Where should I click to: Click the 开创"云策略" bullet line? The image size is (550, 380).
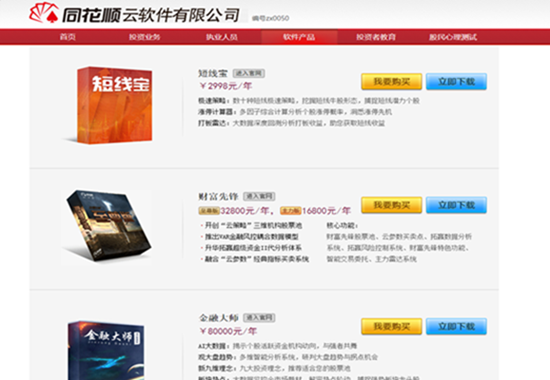251,225
